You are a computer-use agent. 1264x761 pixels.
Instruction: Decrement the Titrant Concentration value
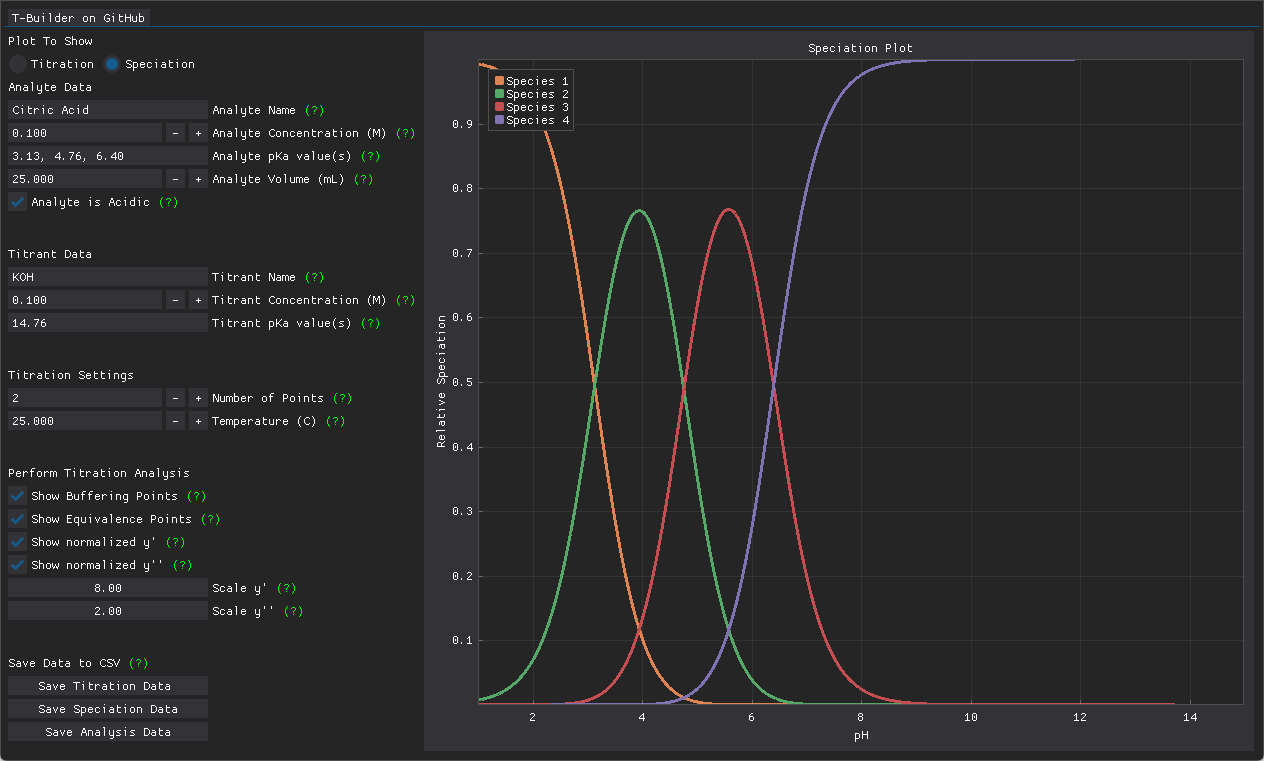pos(174,299)
